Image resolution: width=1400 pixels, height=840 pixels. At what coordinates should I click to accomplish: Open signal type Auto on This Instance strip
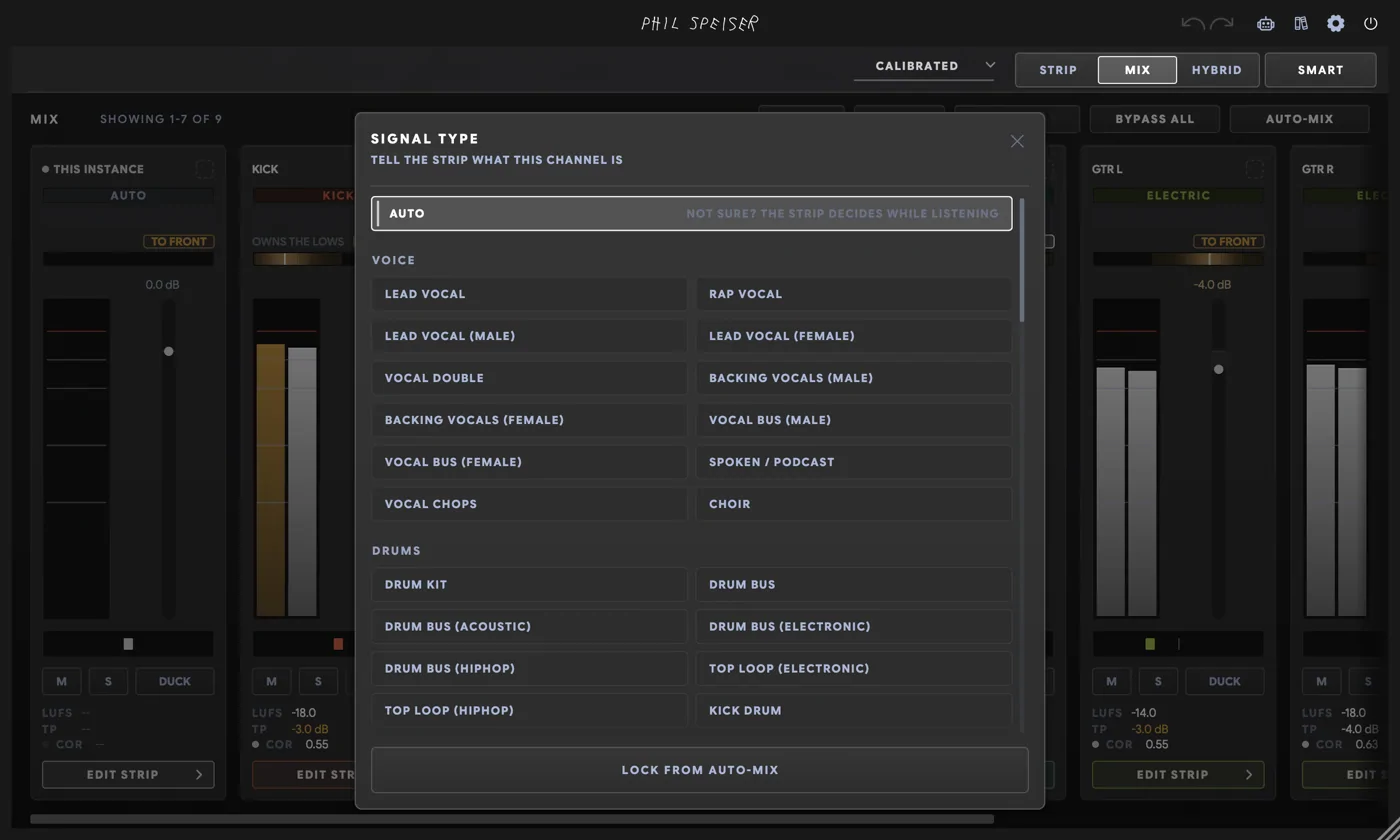[128, 196]
